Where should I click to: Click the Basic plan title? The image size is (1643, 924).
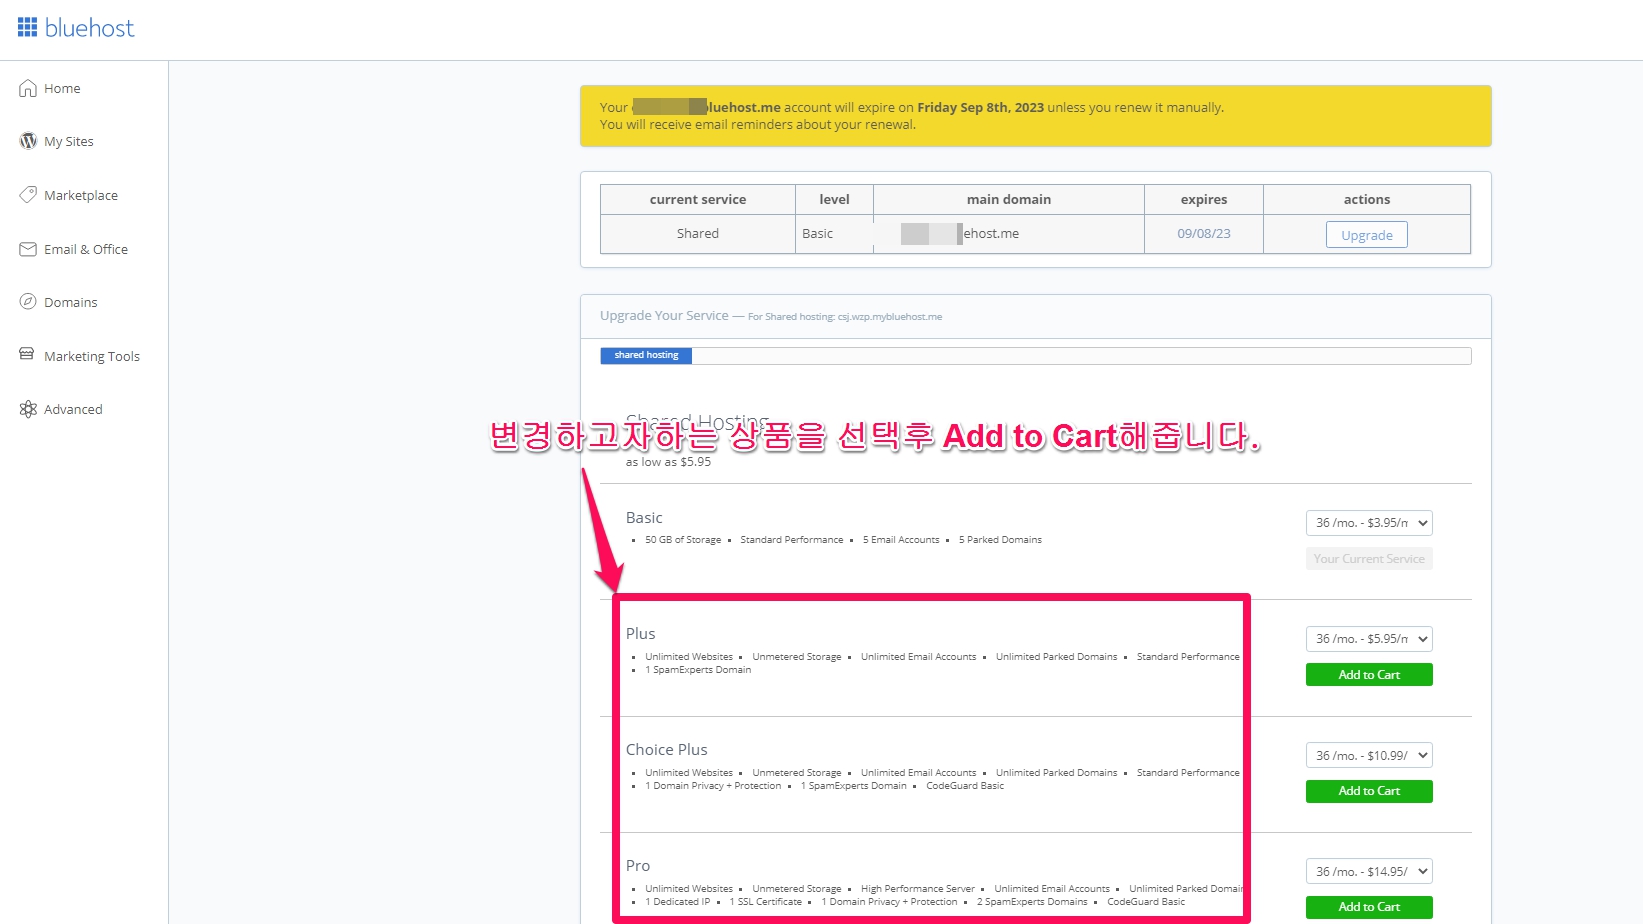pos(644,518)
